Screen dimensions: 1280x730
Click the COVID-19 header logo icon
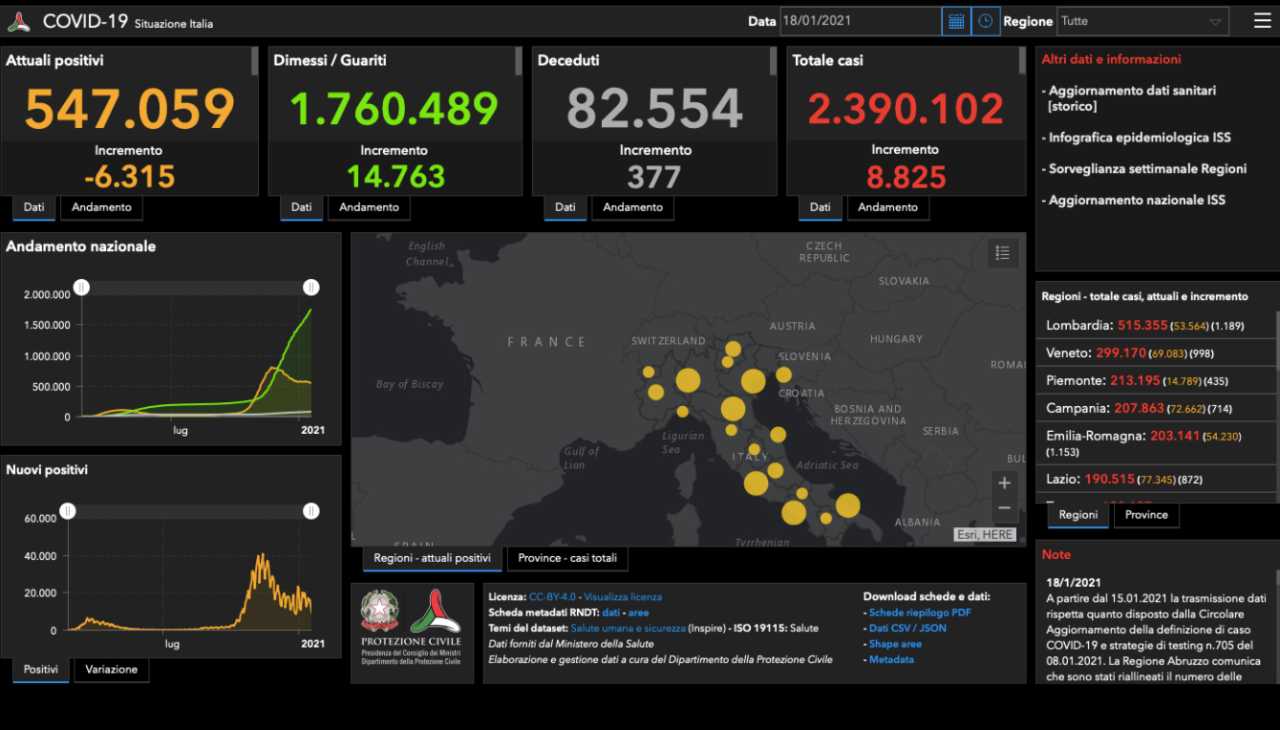coord(18,22)
